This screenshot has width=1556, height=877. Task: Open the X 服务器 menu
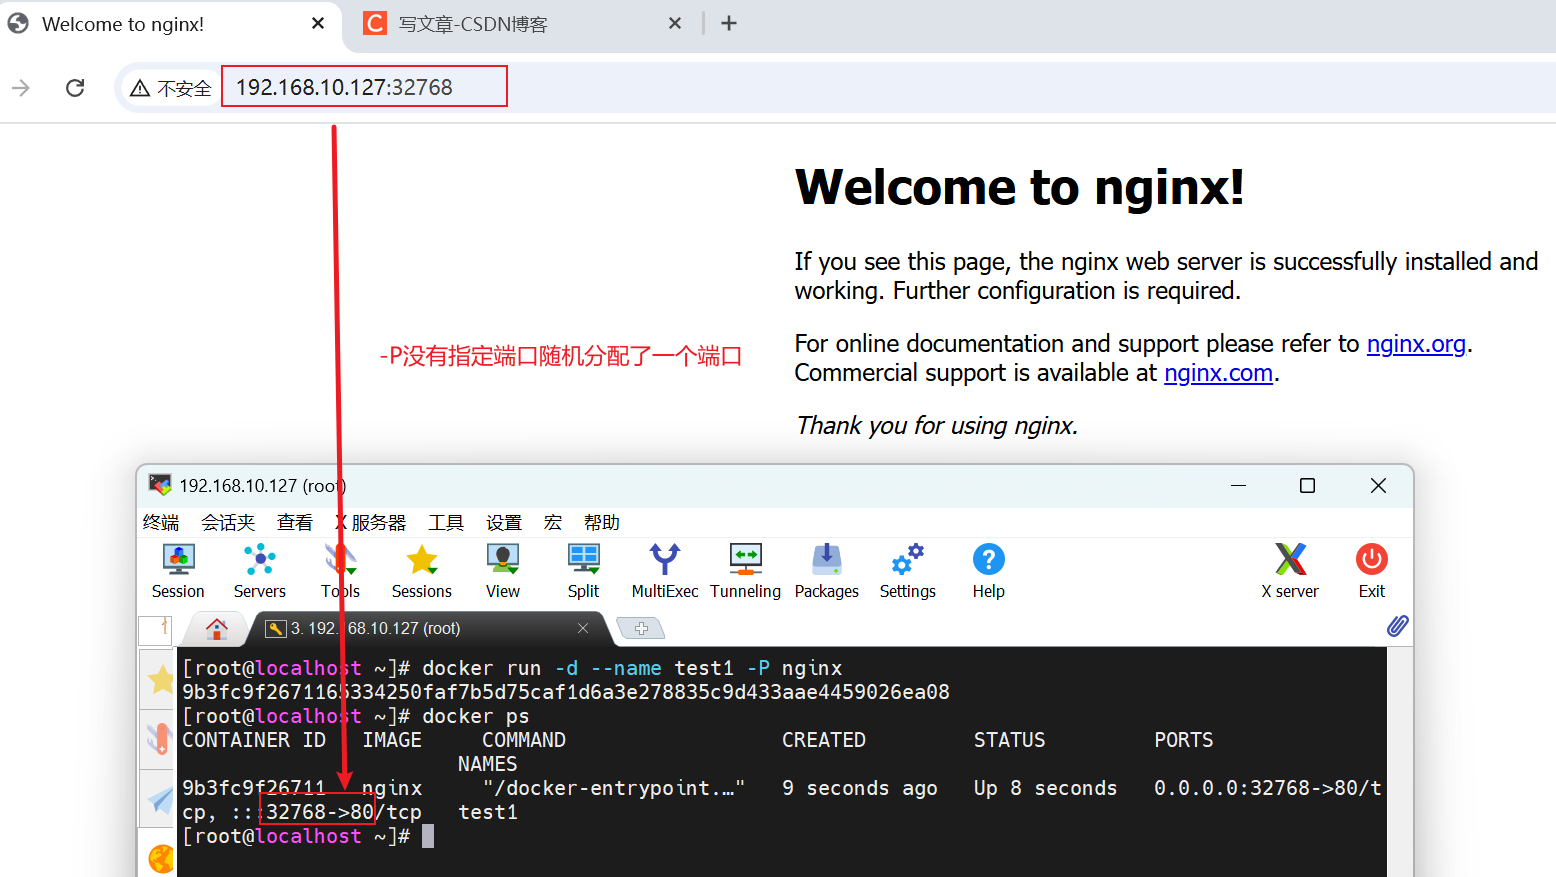coord(371,522)
